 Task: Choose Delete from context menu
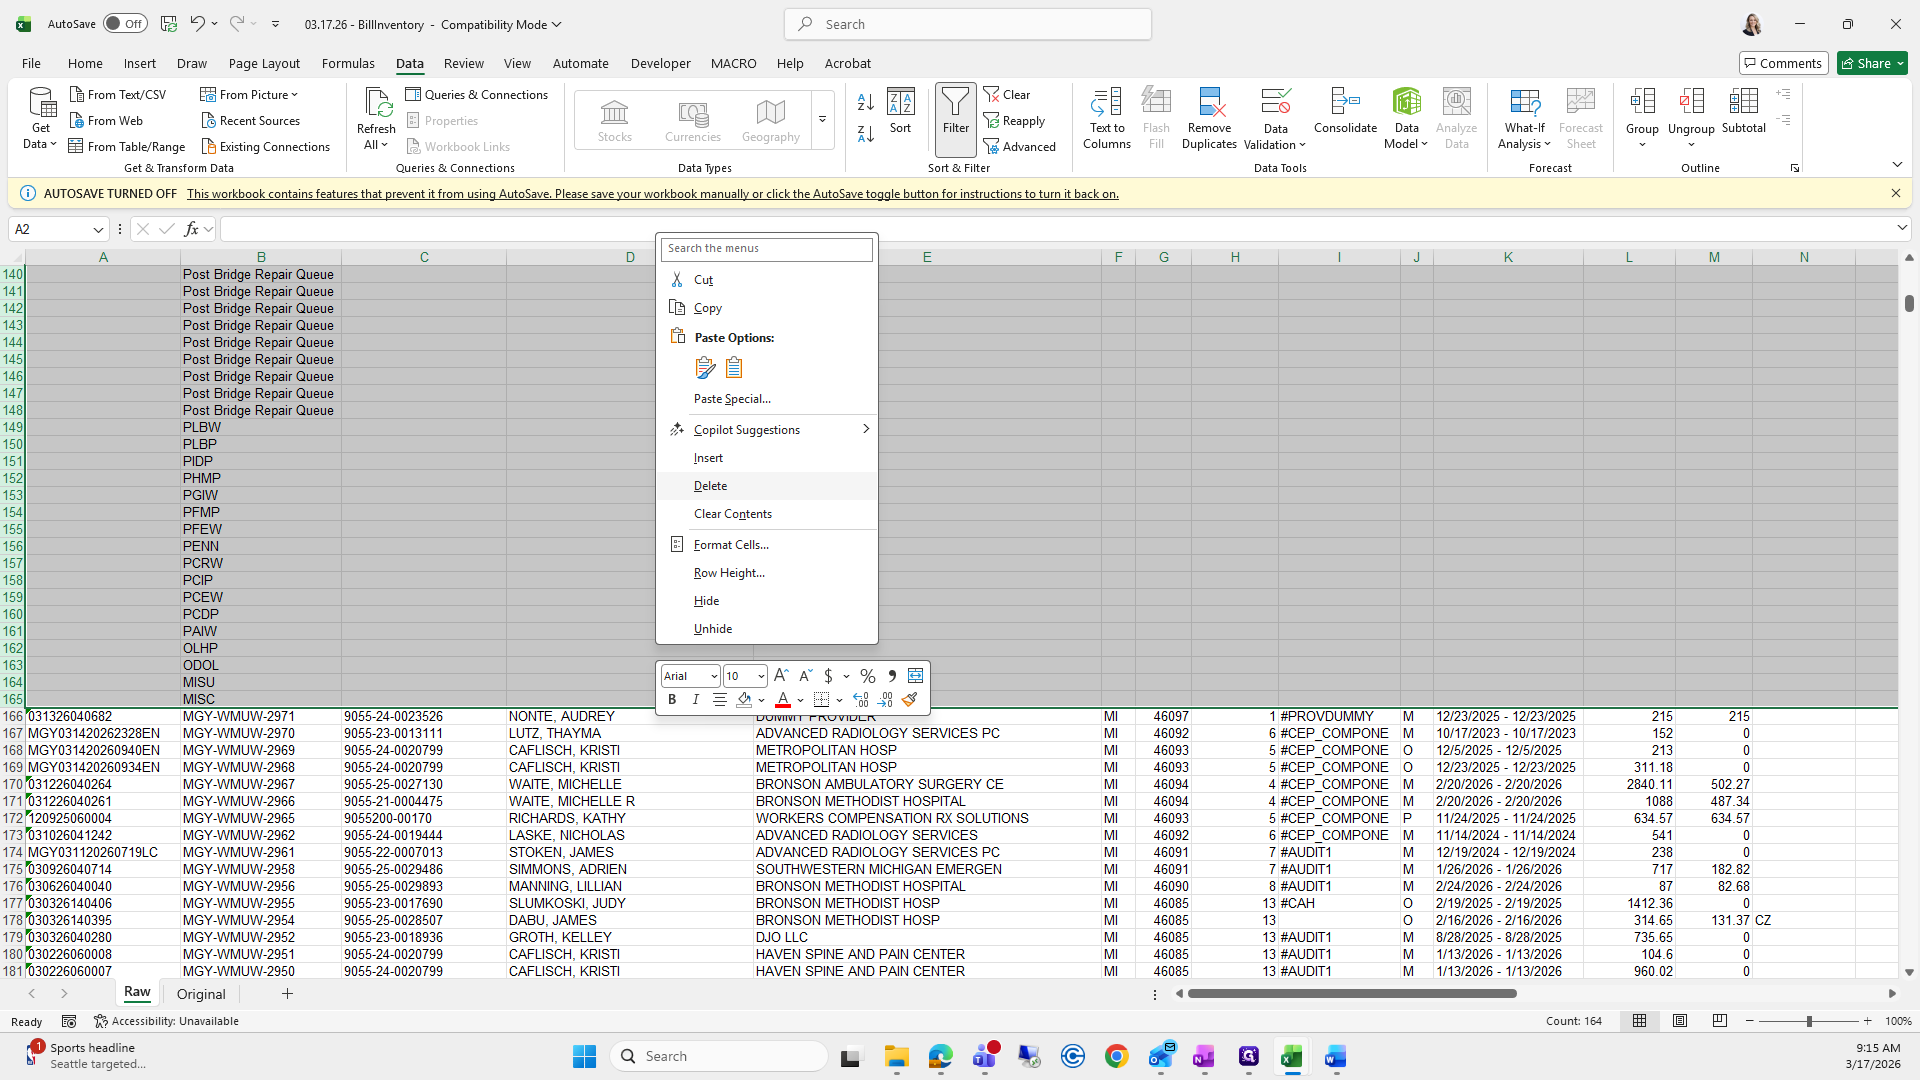710,486
